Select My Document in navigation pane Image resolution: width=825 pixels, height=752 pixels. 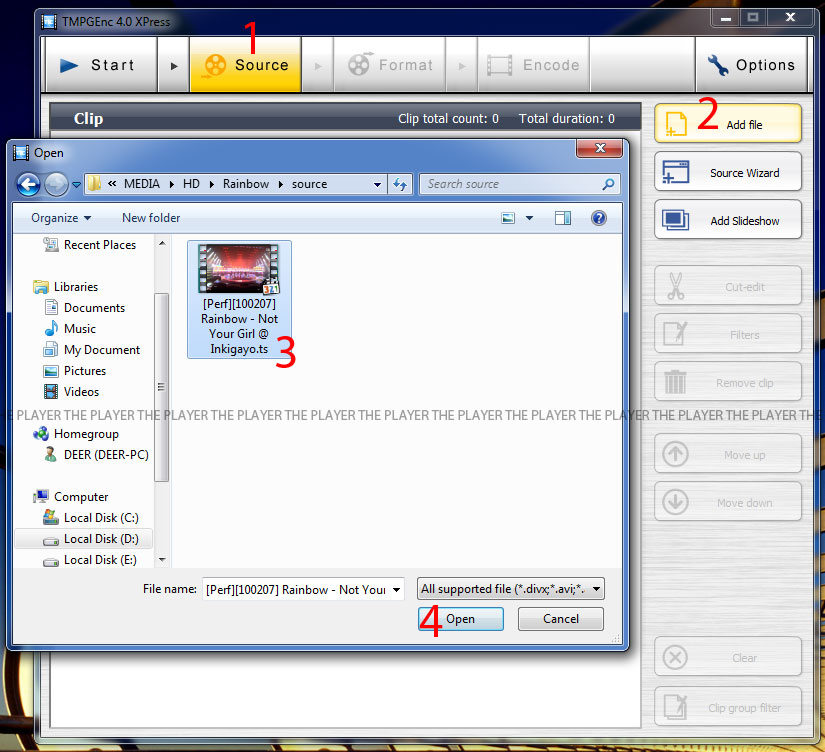pyautogui.click(x=92, y=350)
